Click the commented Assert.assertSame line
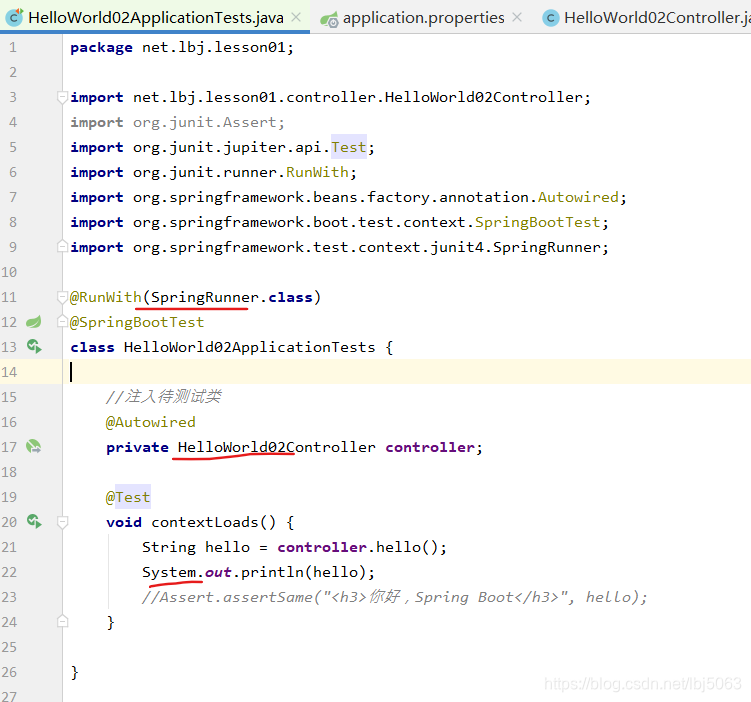This screenshot has width=751, height=702. pos(394,597)
